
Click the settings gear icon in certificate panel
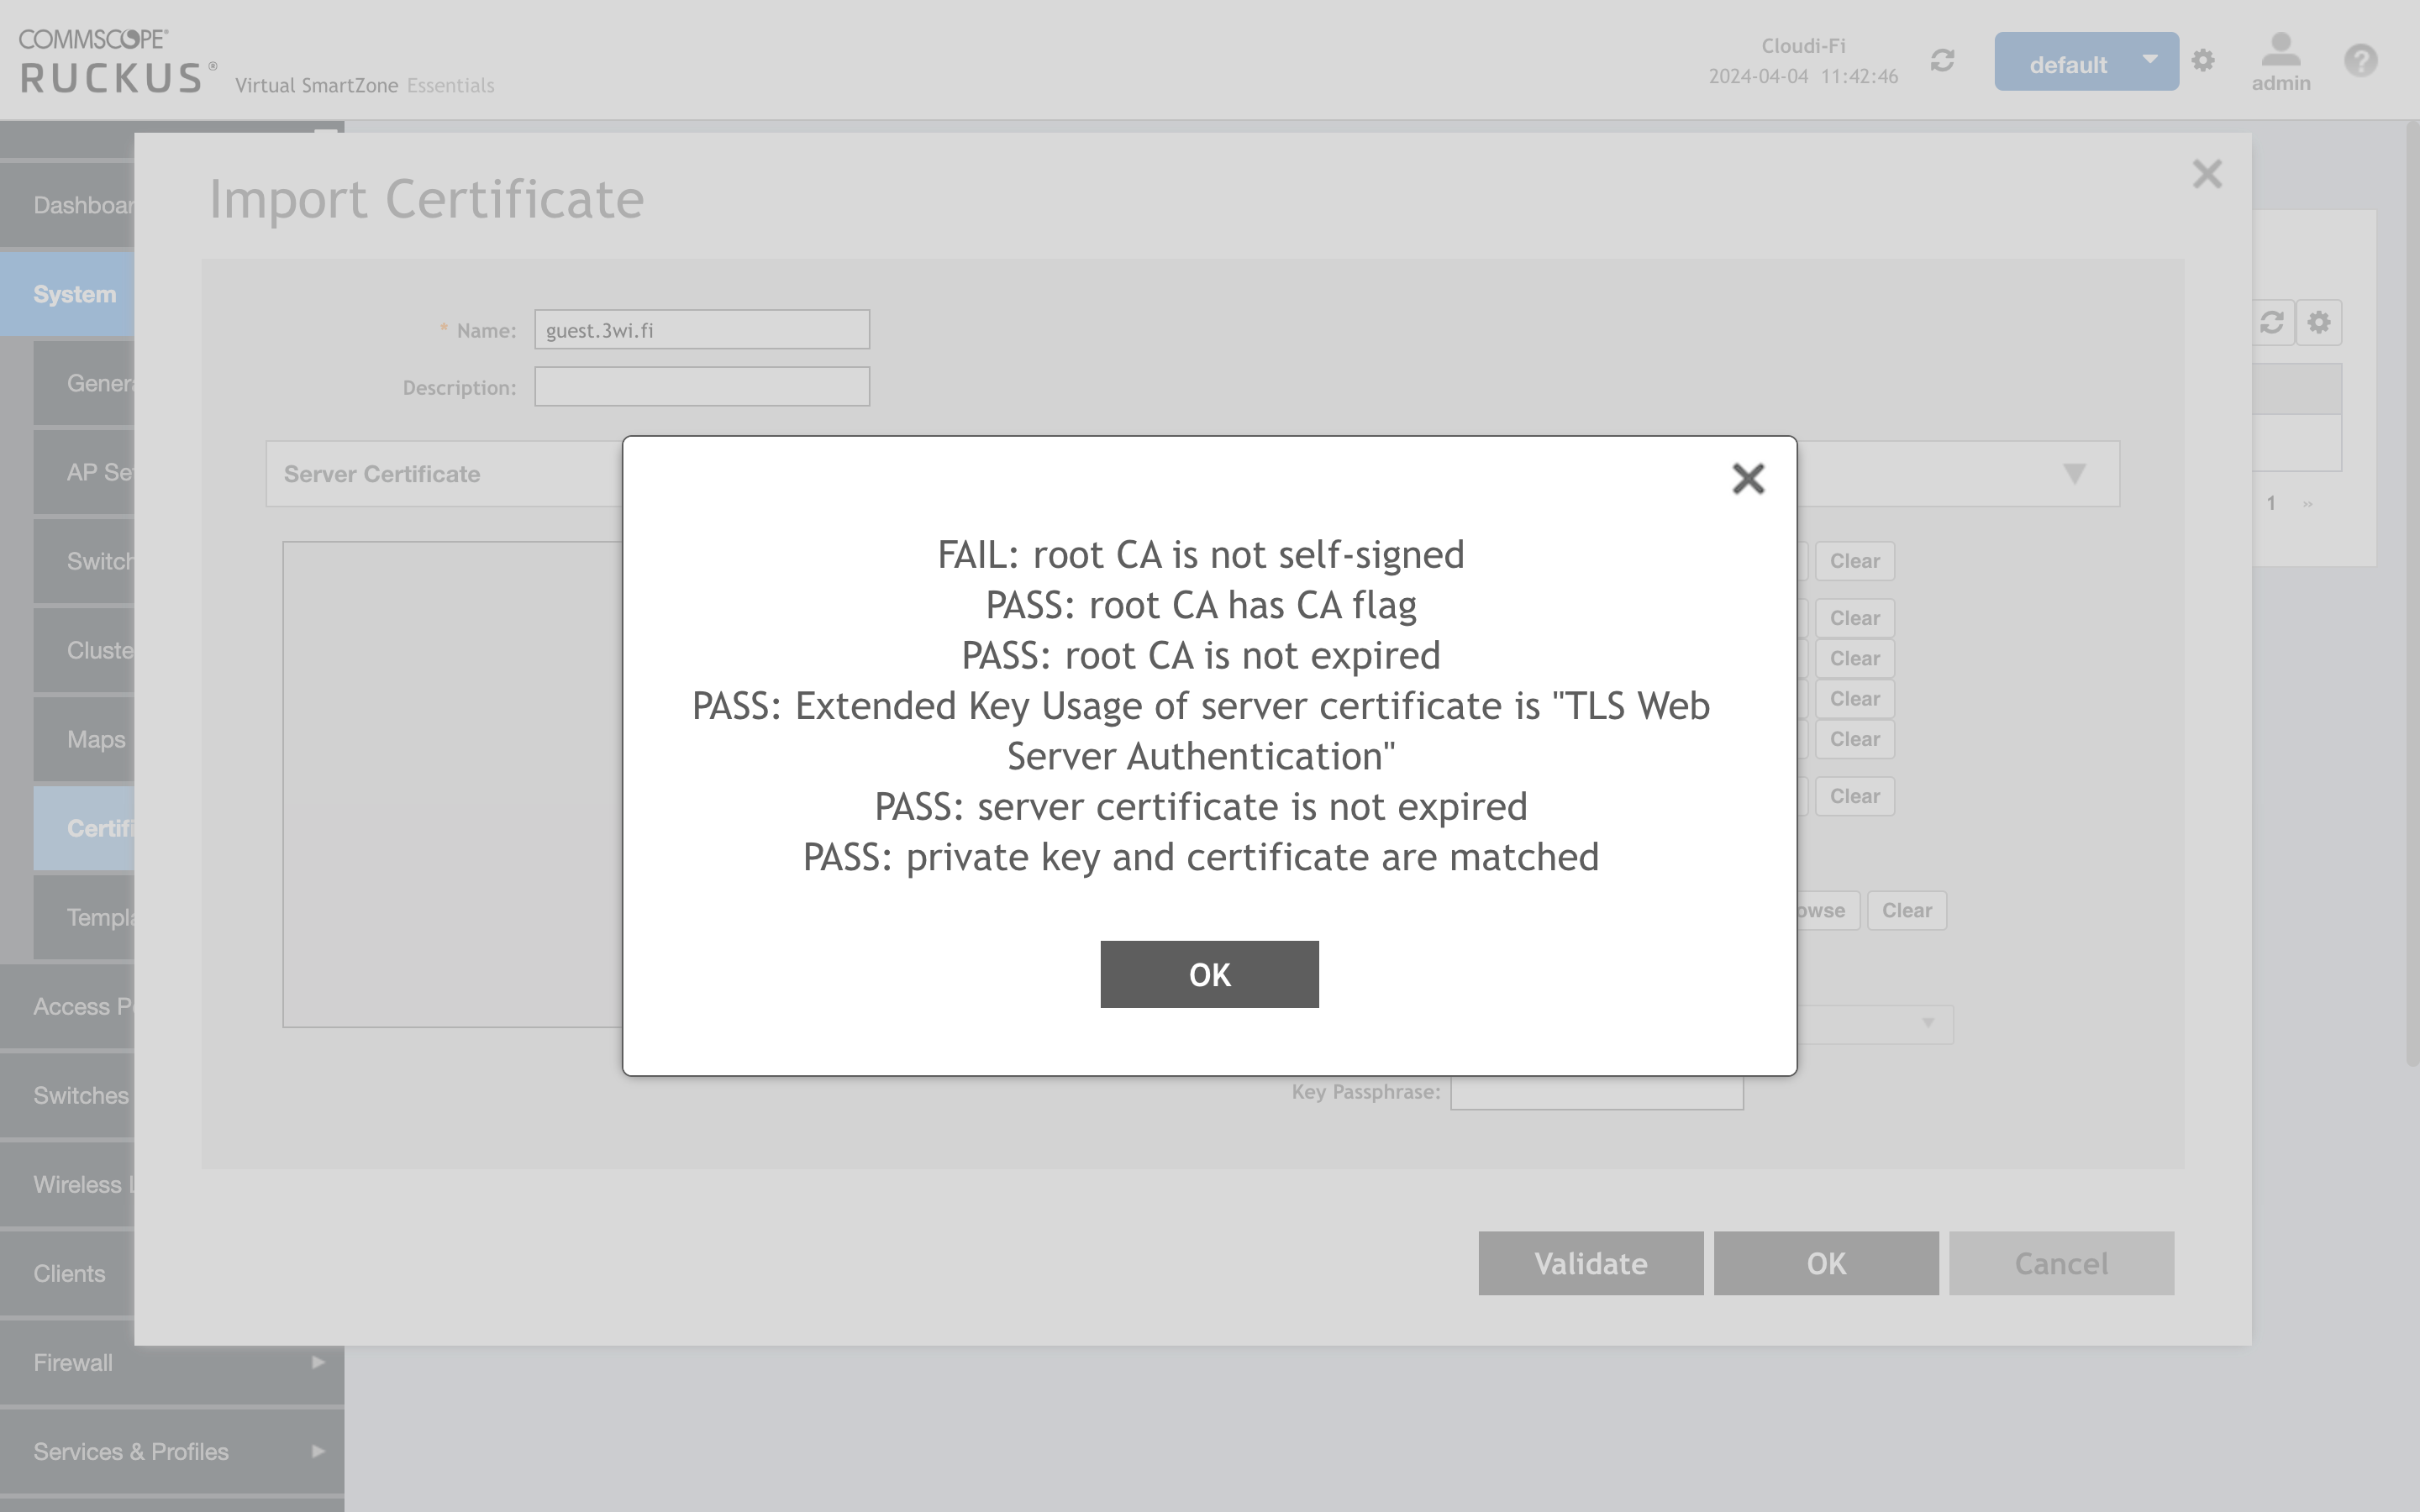pos(2319,323)
